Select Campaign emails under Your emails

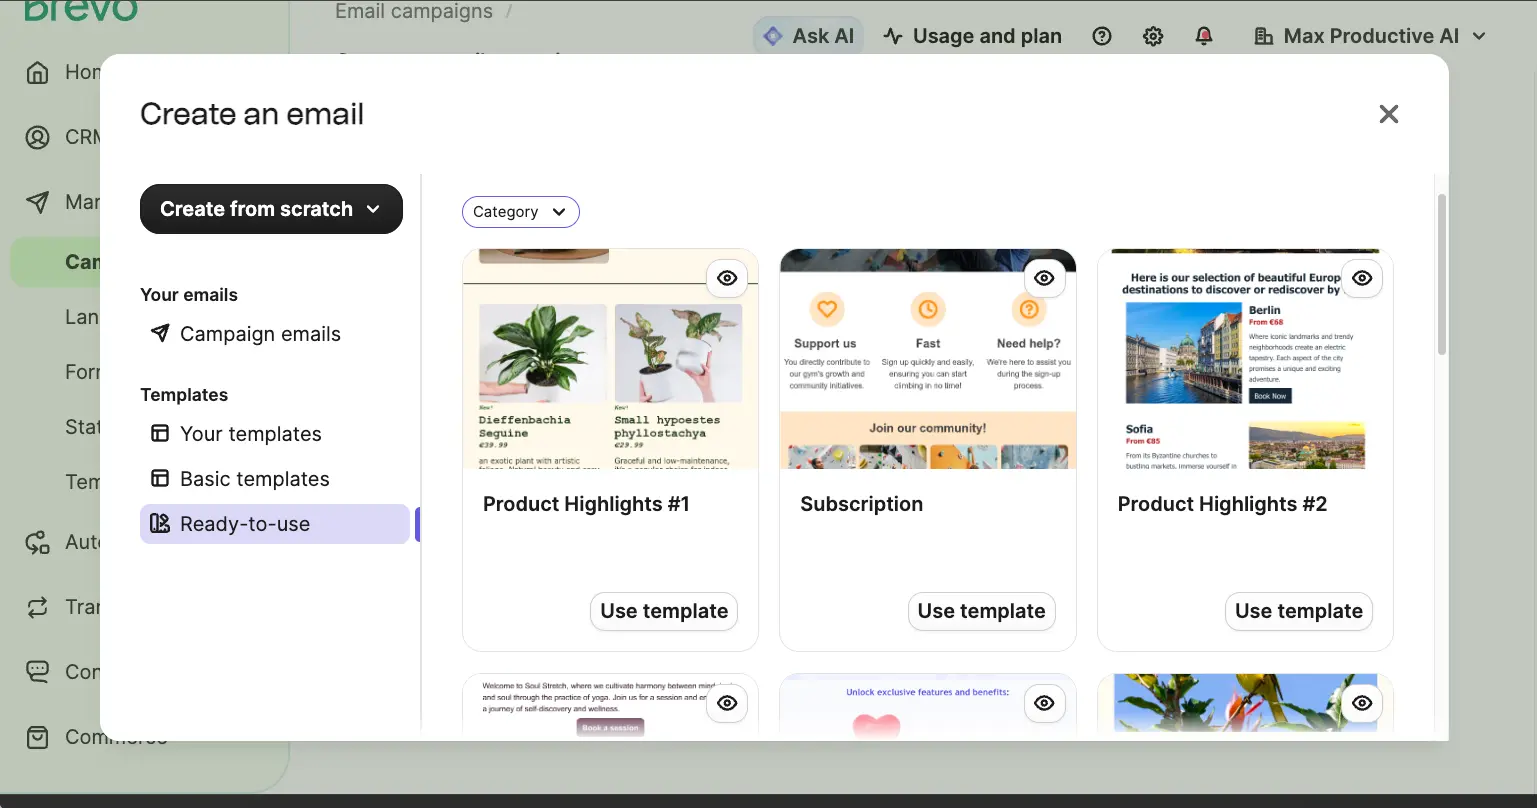coord(259,333)
